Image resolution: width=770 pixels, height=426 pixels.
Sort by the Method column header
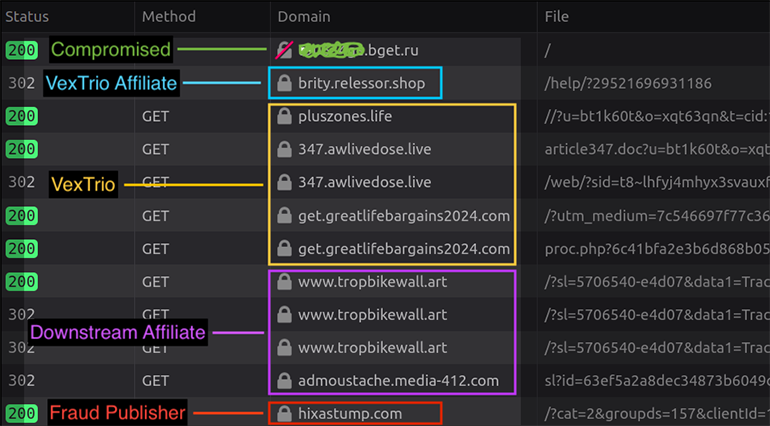click(169, 17)
